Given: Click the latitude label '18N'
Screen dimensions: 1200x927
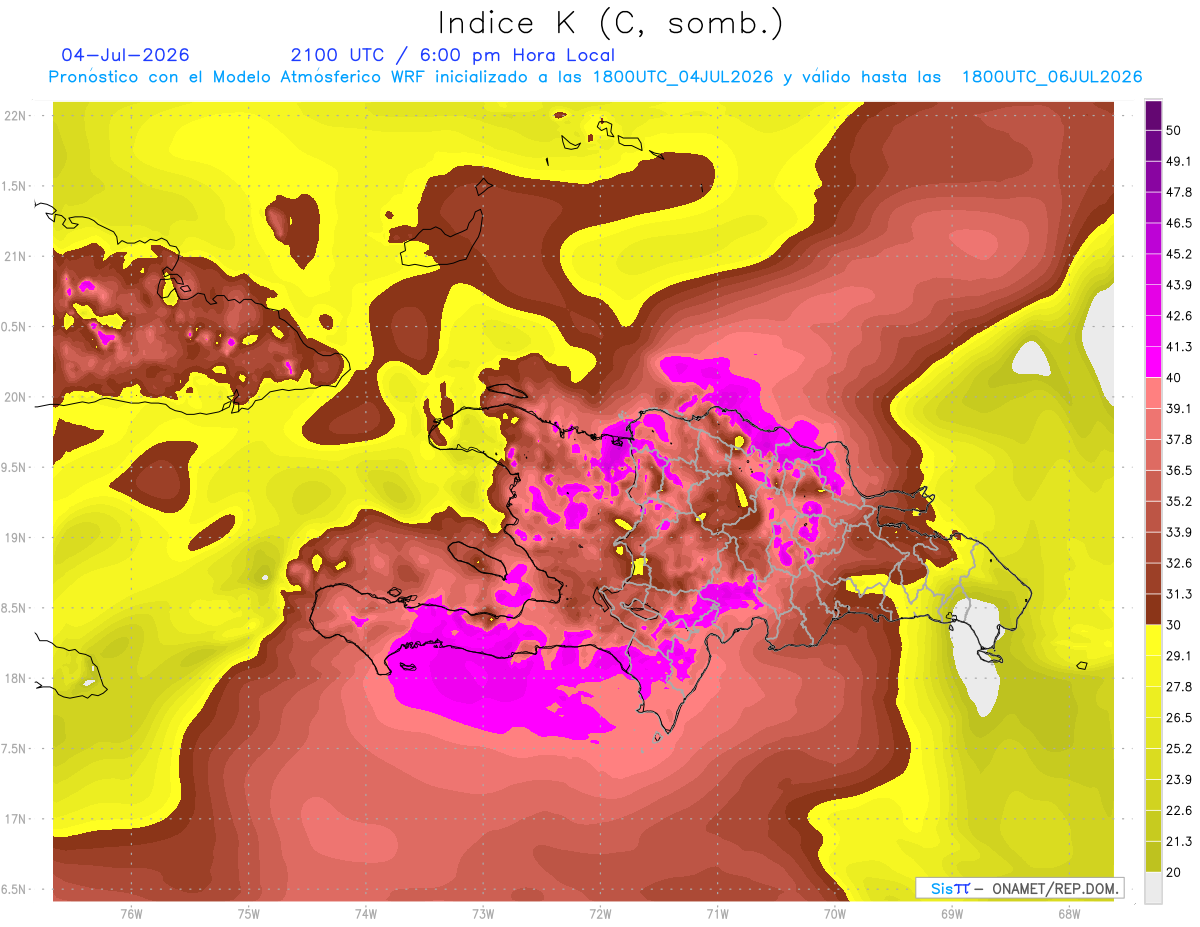Looking at the screenshot, I should coord(16,679).
